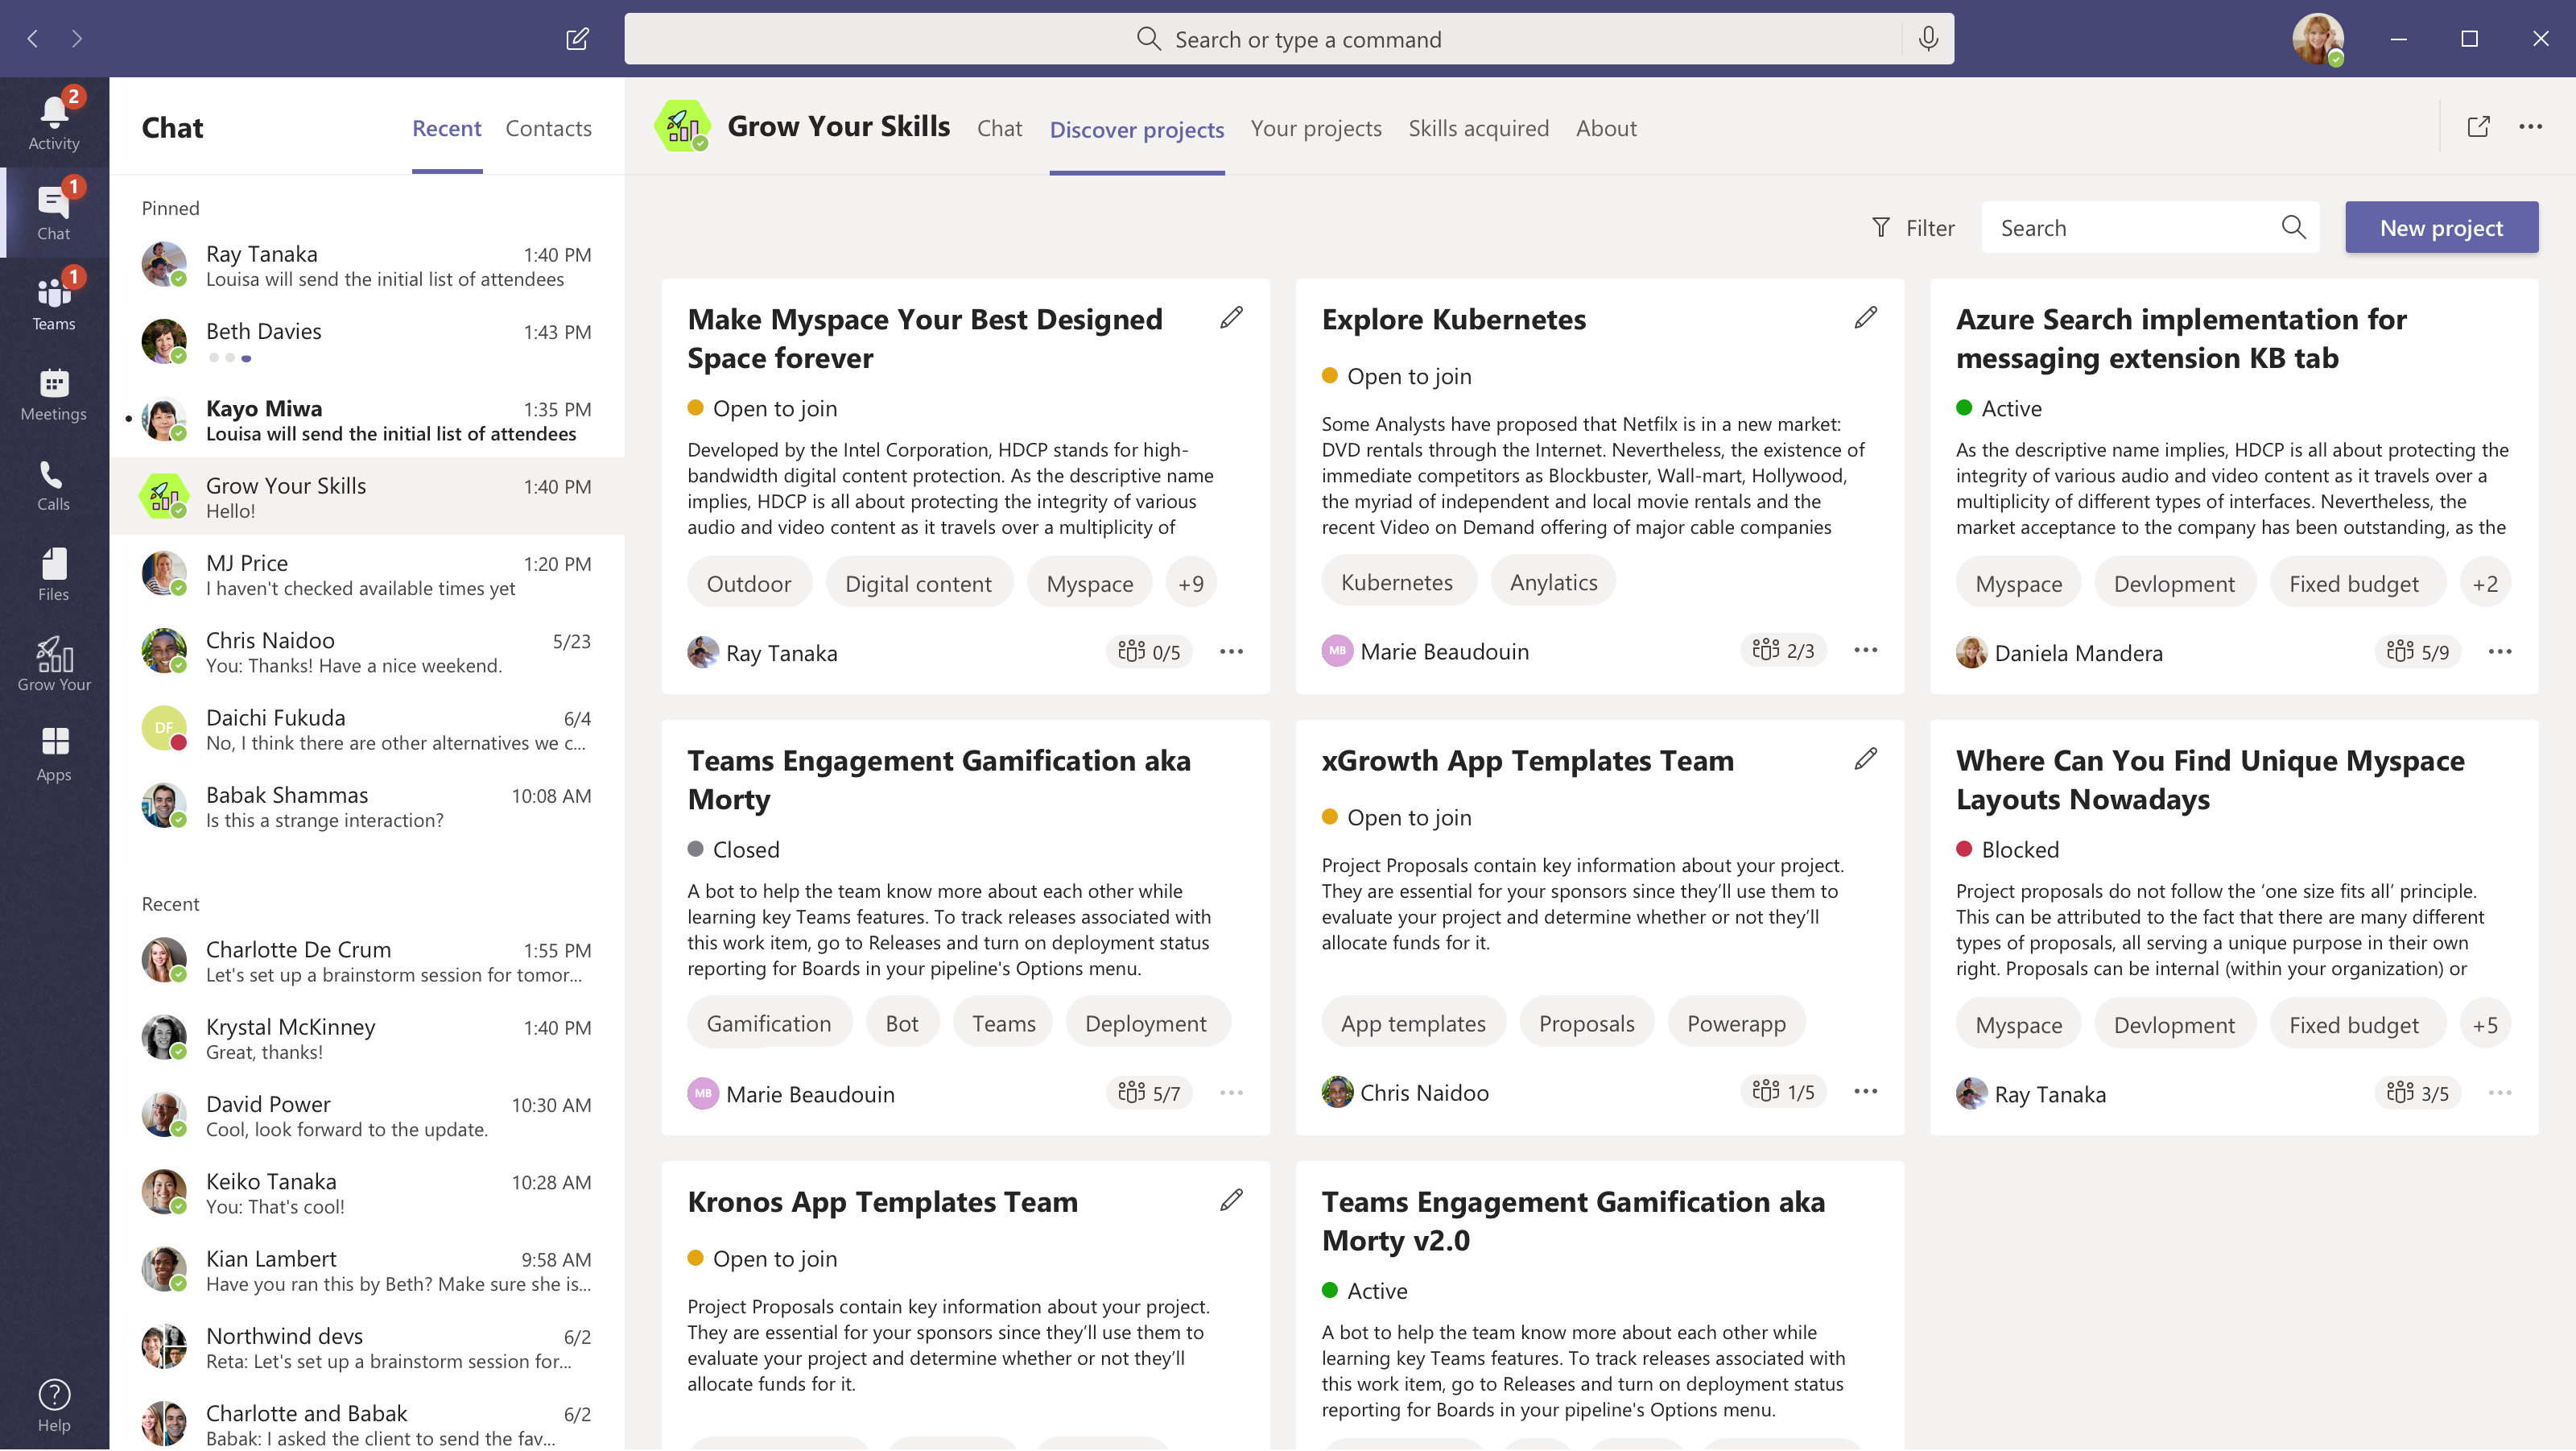Open the Filter options for projects

1913,228
